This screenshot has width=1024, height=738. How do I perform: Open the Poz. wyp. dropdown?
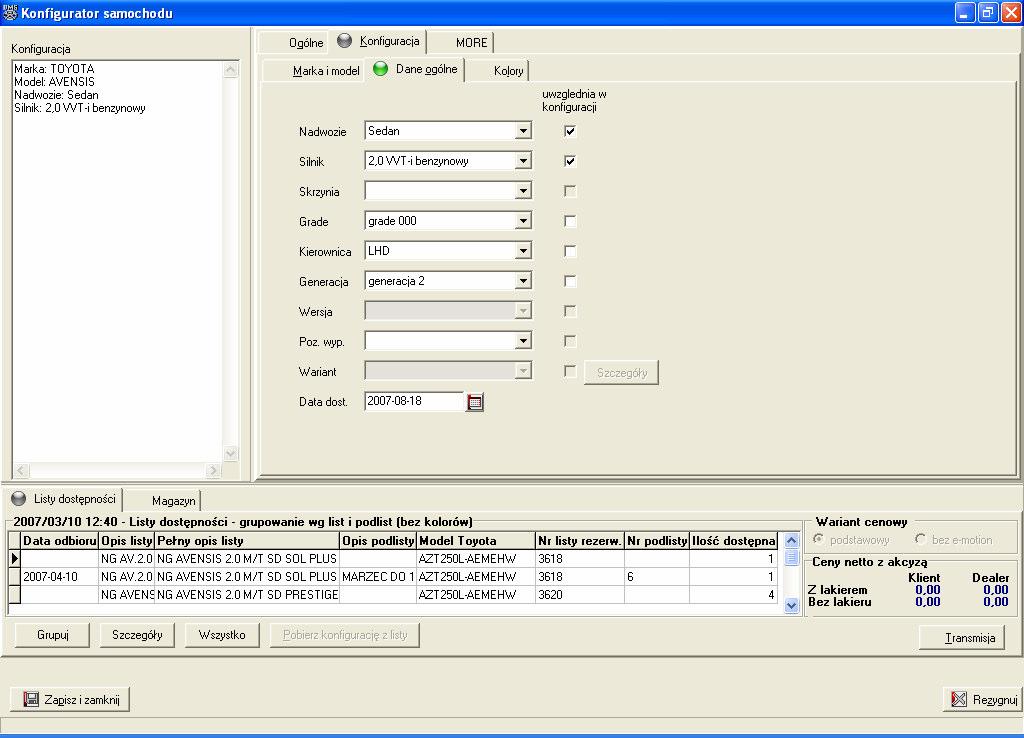(x=522, y=342)
